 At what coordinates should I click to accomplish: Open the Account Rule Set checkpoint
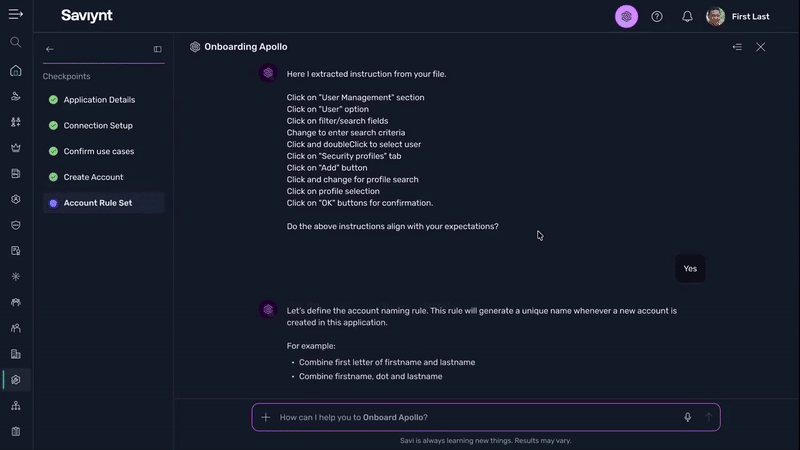[x=97, y=203]
